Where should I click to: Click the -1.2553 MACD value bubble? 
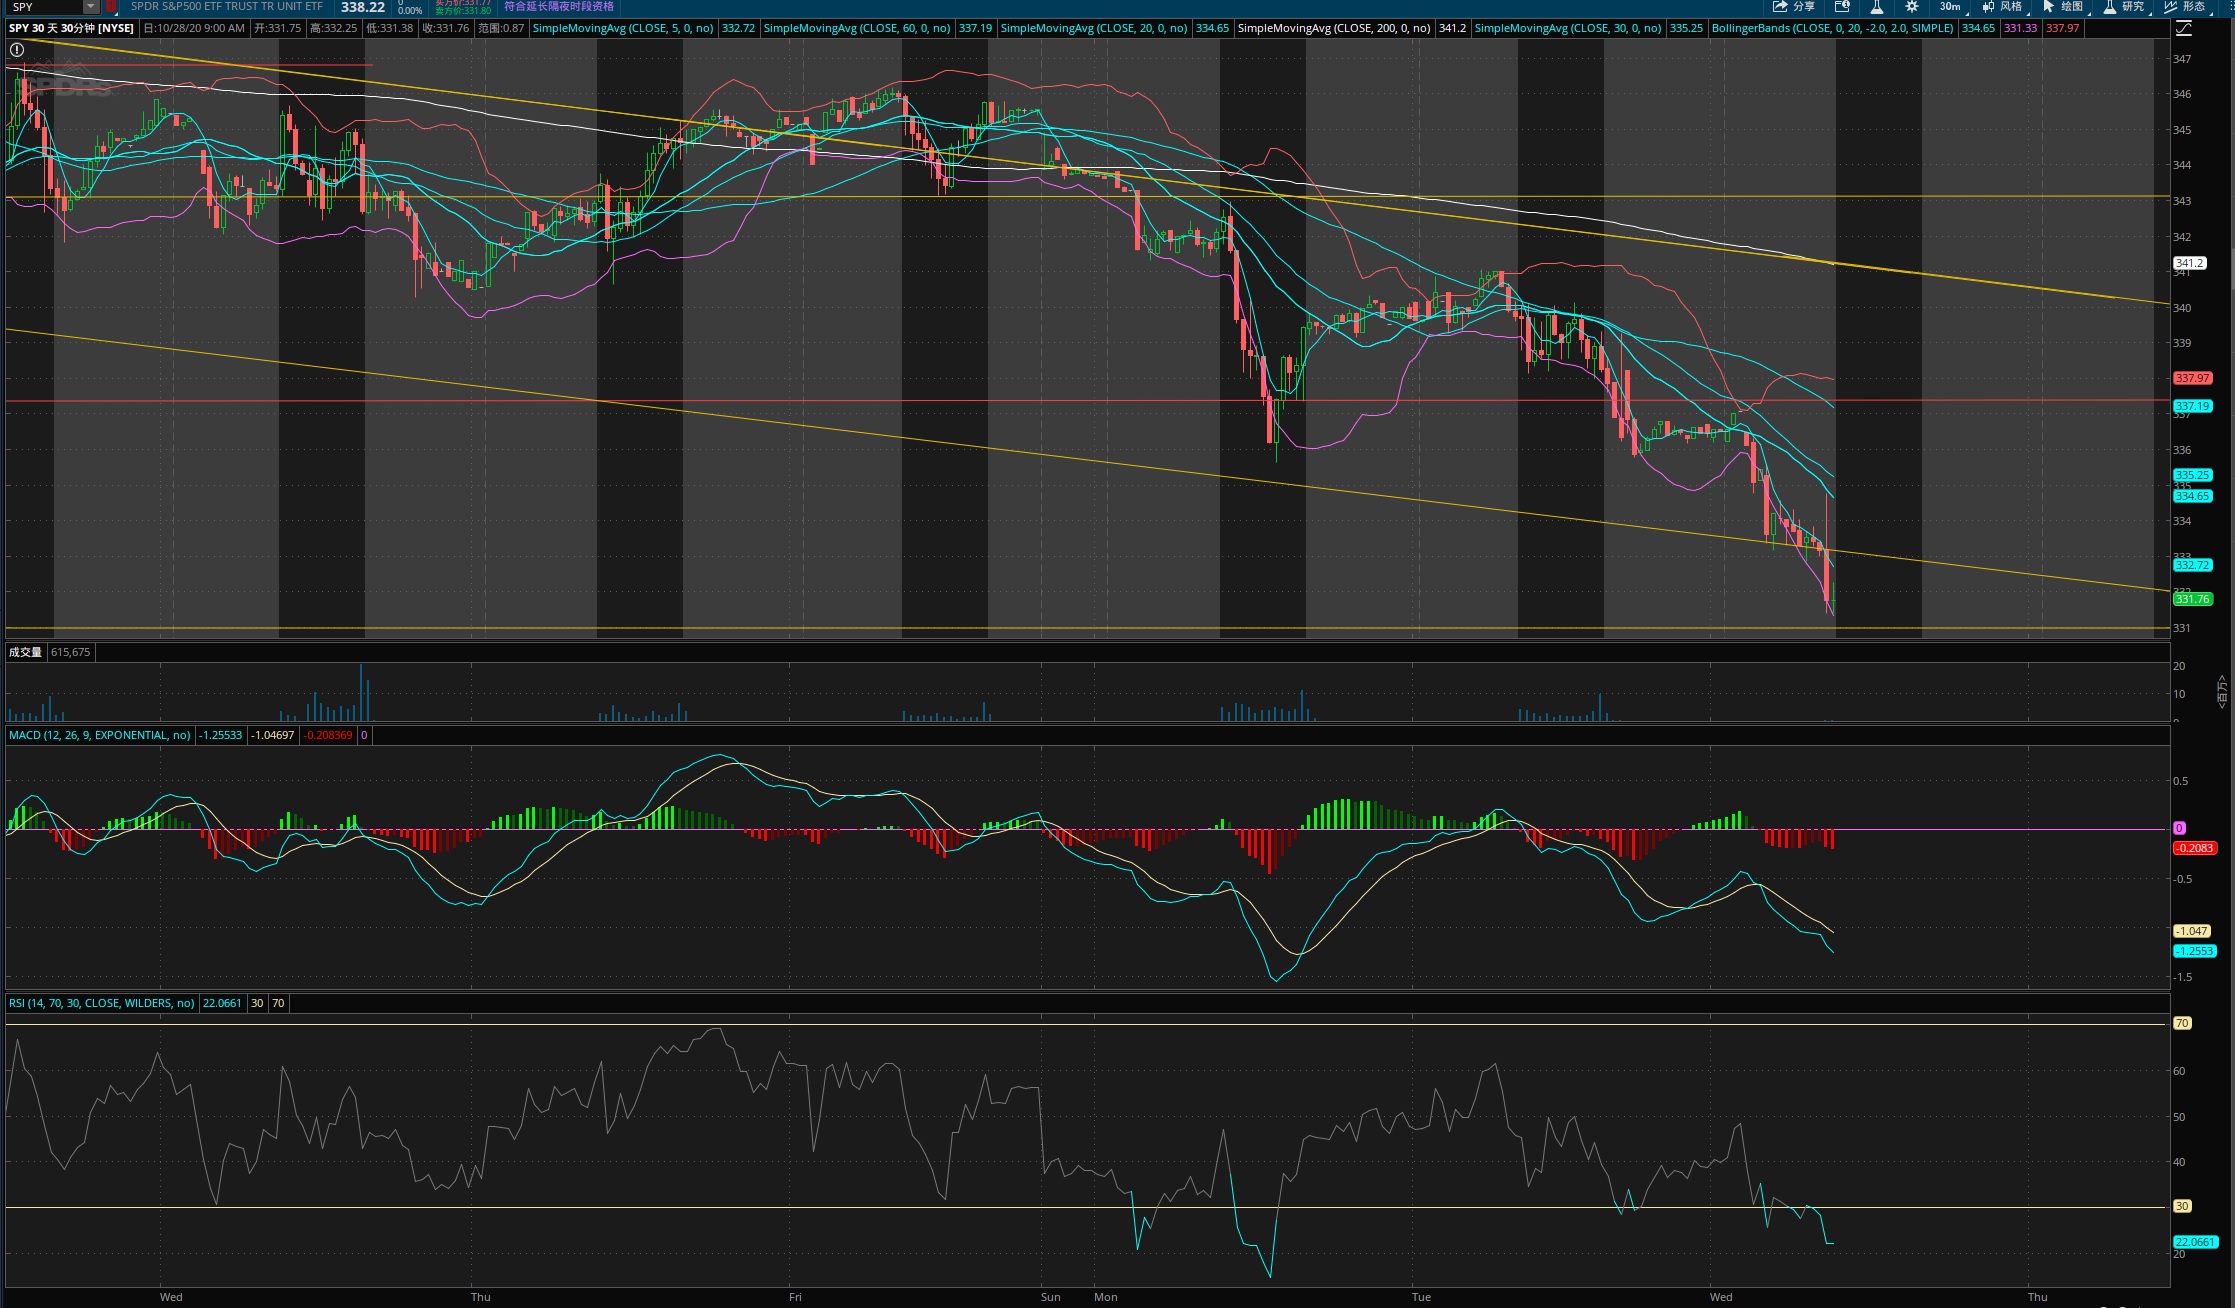tap(2195, 951)
